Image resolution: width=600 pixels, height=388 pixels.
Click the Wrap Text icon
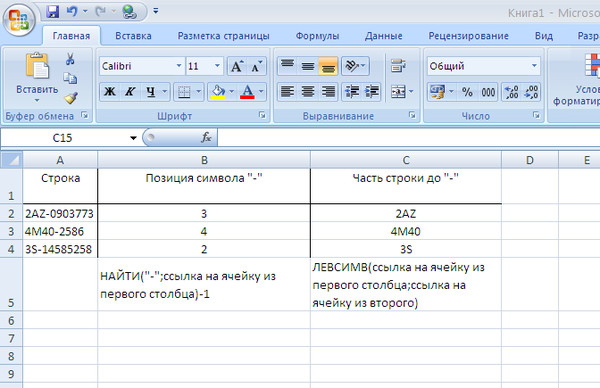(x=398, y=66)
